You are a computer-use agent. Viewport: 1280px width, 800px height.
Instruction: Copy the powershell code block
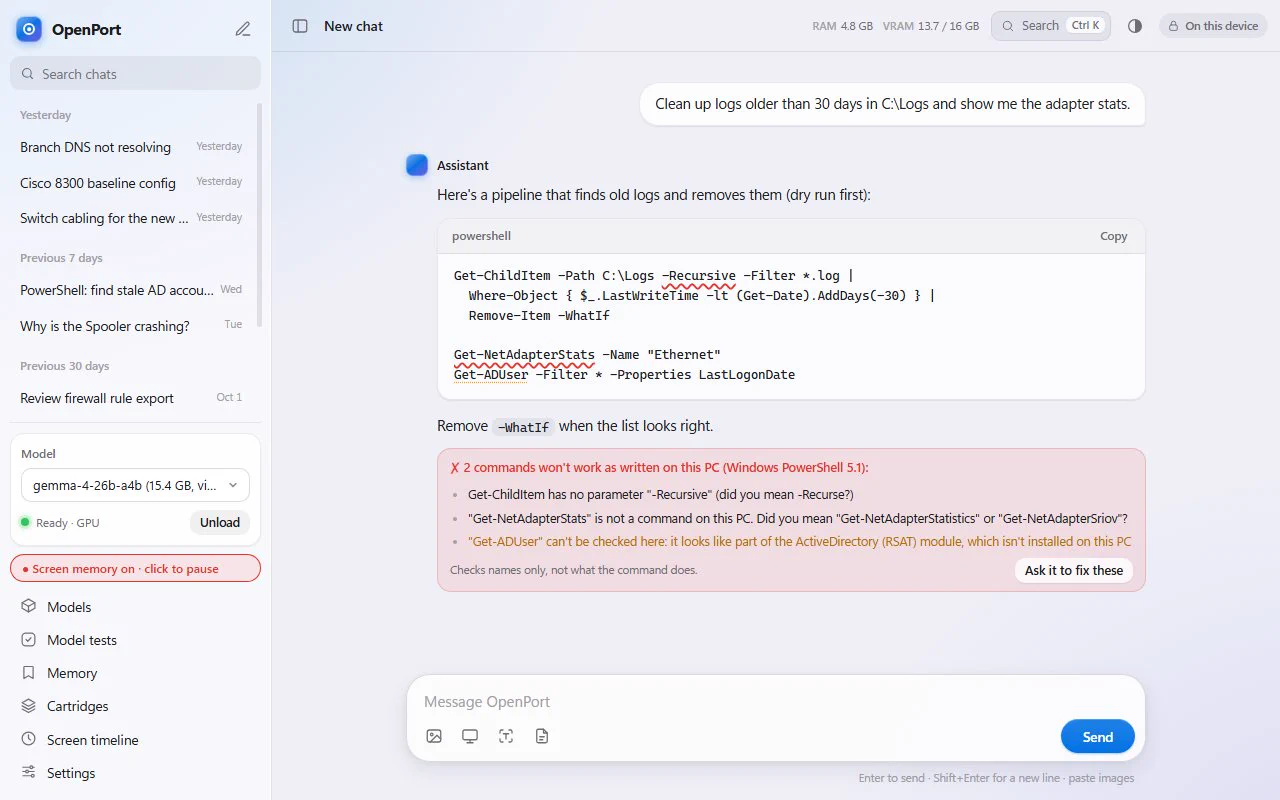pos(1113,236)
